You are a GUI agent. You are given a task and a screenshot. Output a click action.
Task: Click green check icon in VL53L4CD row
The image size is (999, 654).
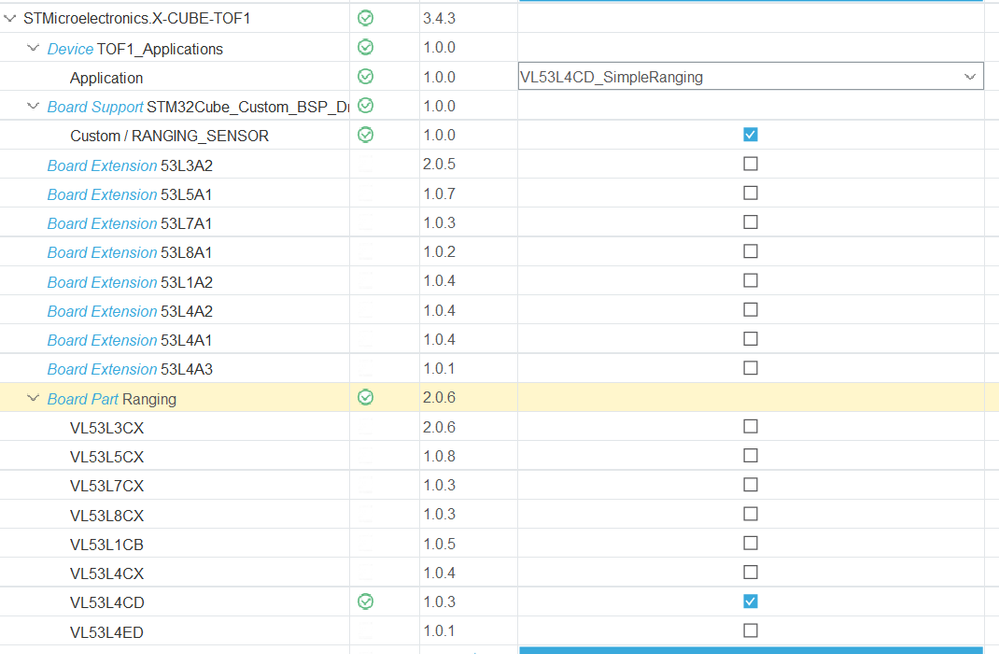366,602
